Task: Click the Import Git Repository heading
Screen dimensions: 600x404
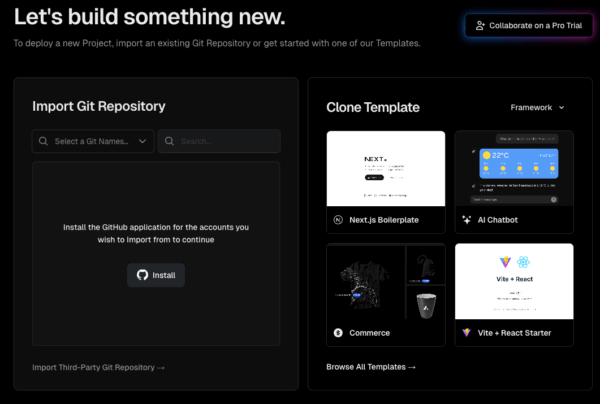Action: pyautogui.click(x=99, y=106)
